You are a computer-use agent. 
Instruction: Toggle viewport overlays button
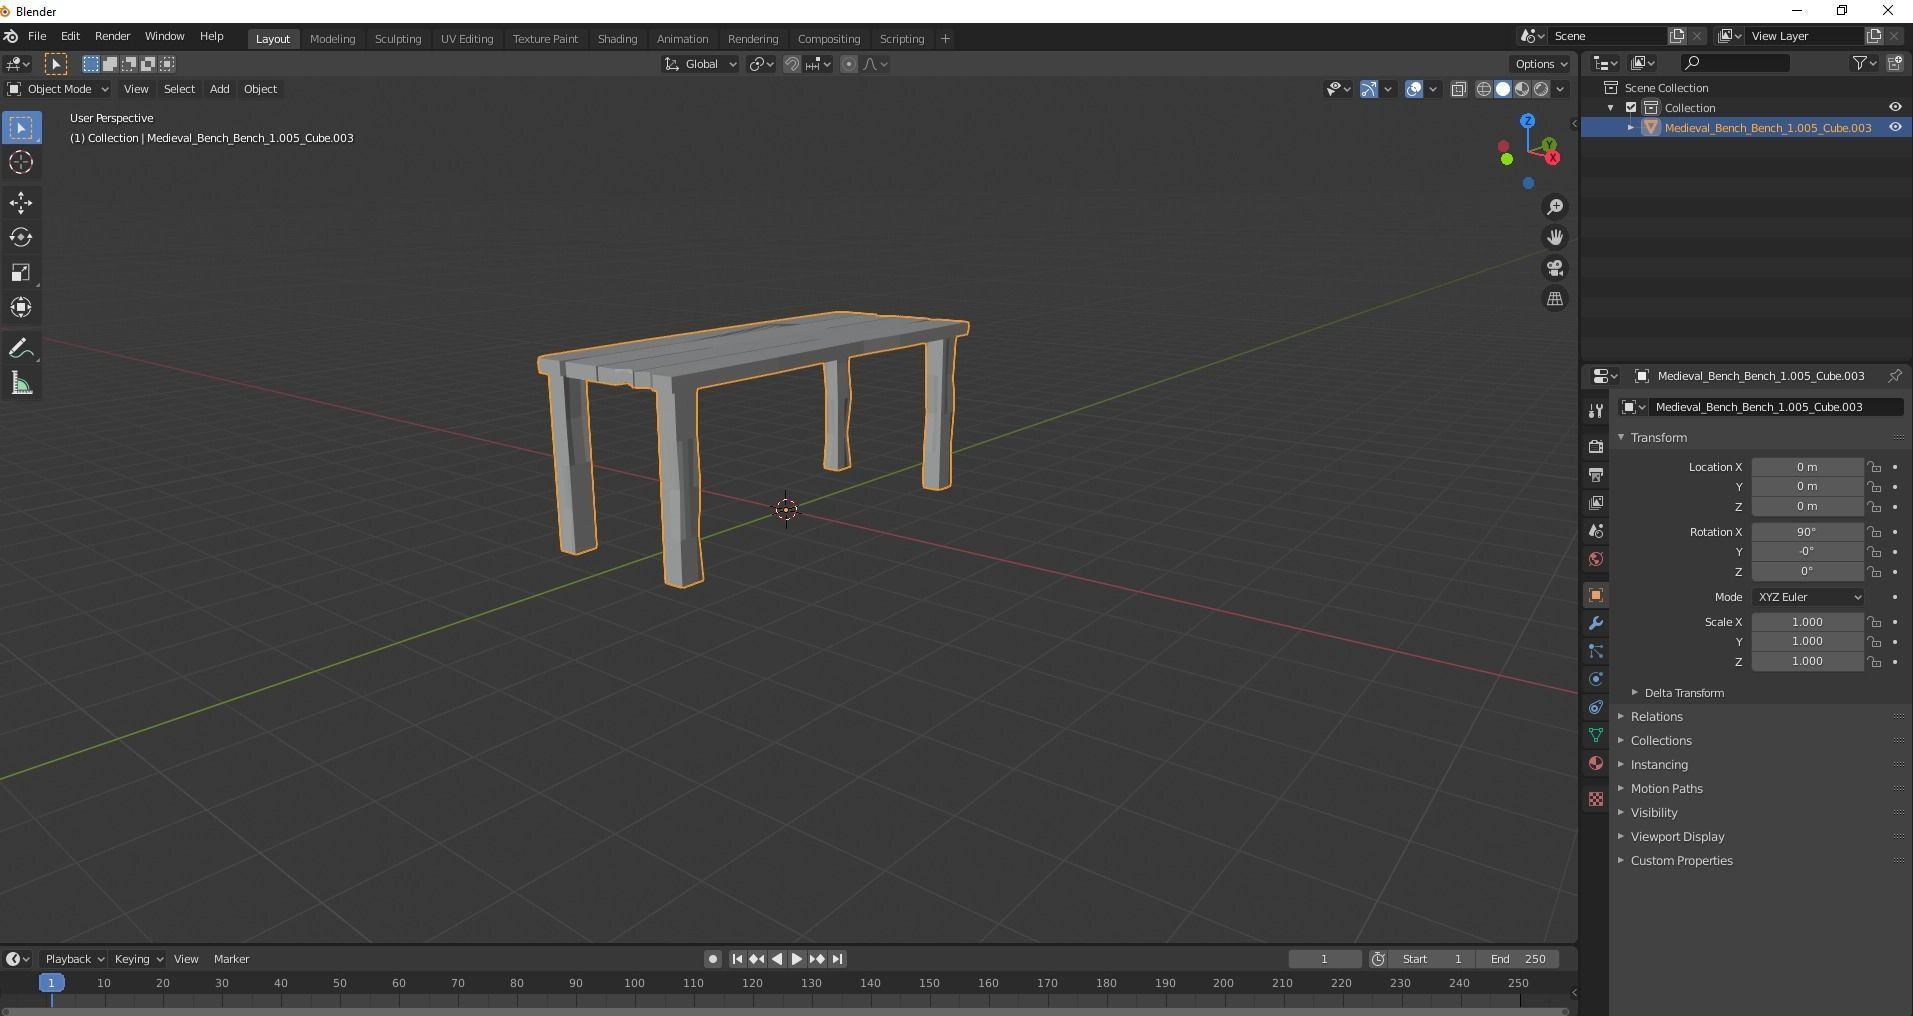(1414, 89)
